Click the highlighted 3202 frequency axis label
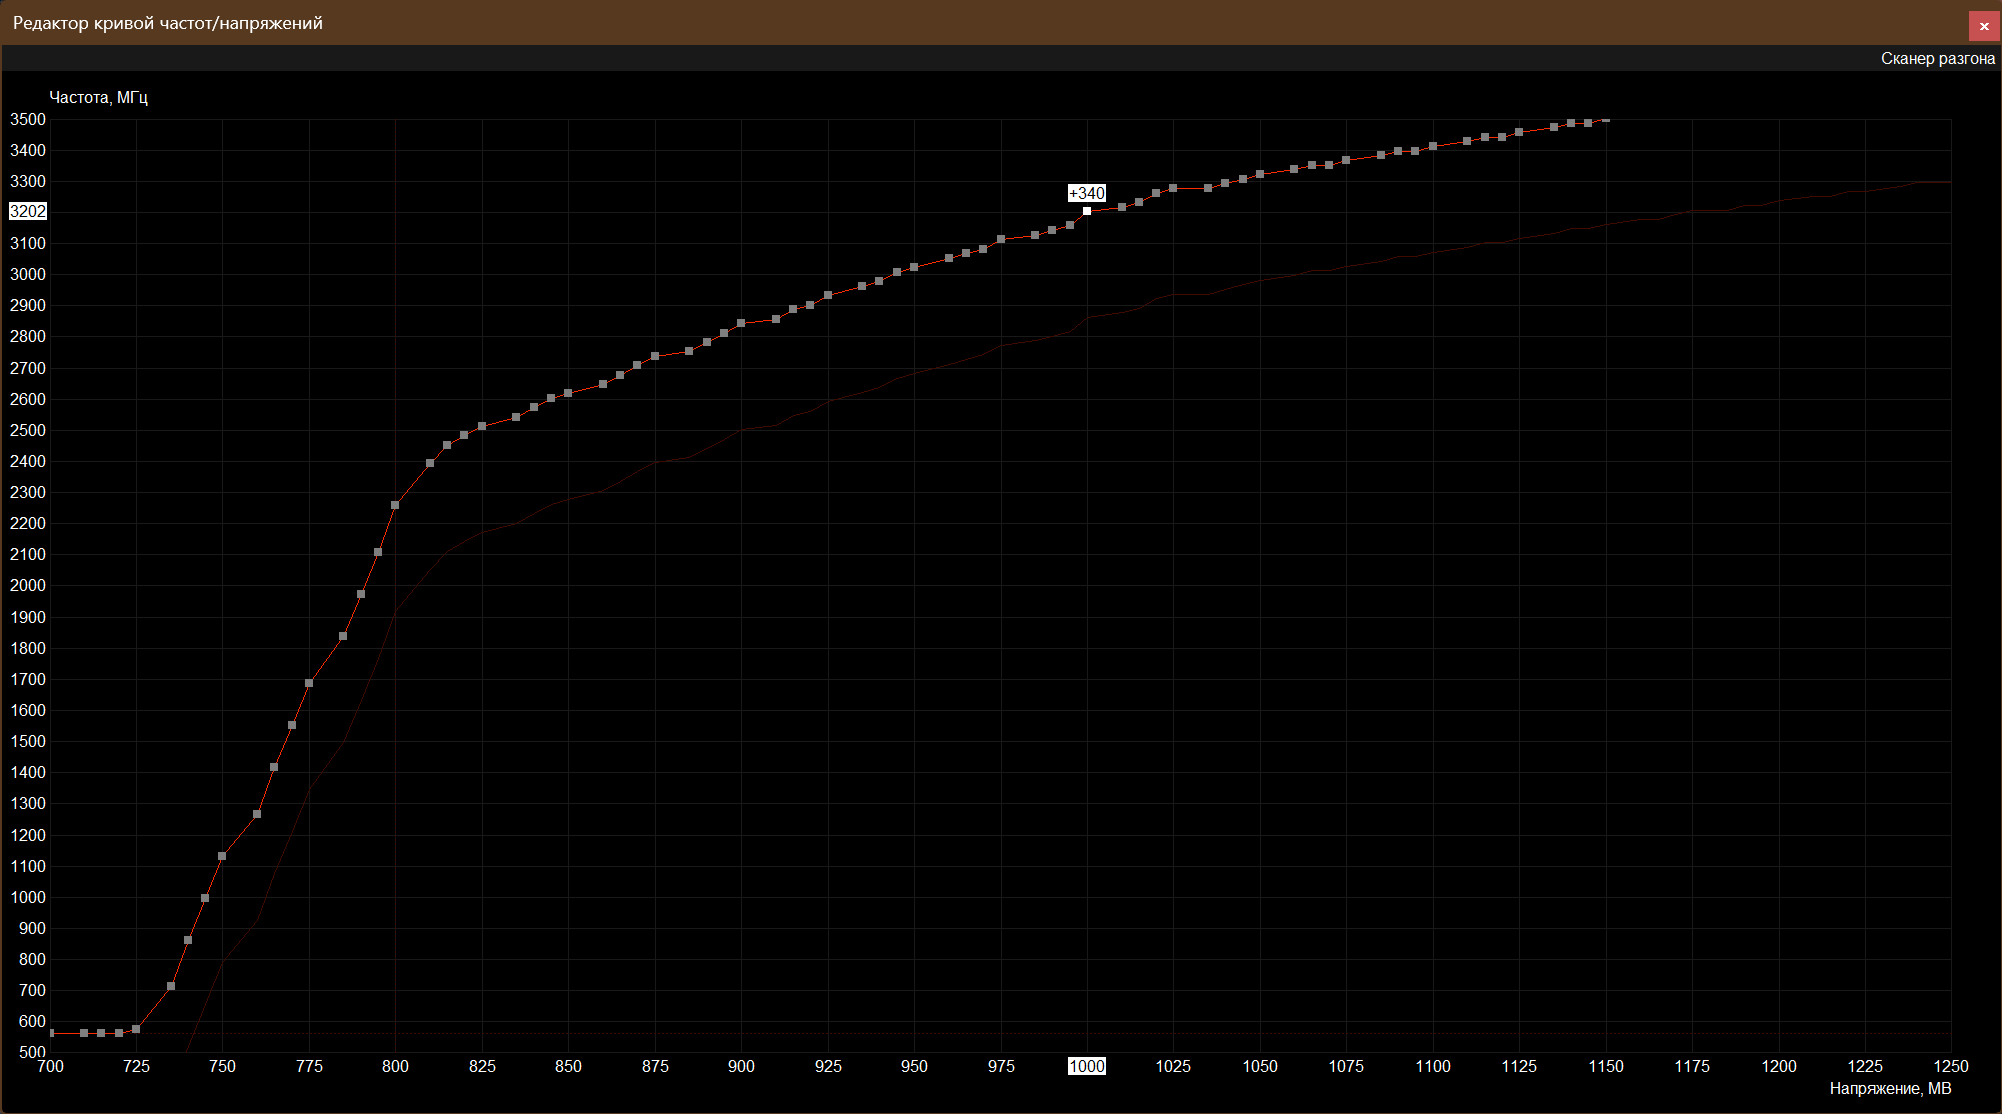Image resolution: width=2002 pixels, height=1114 pixels. [28, 211]
